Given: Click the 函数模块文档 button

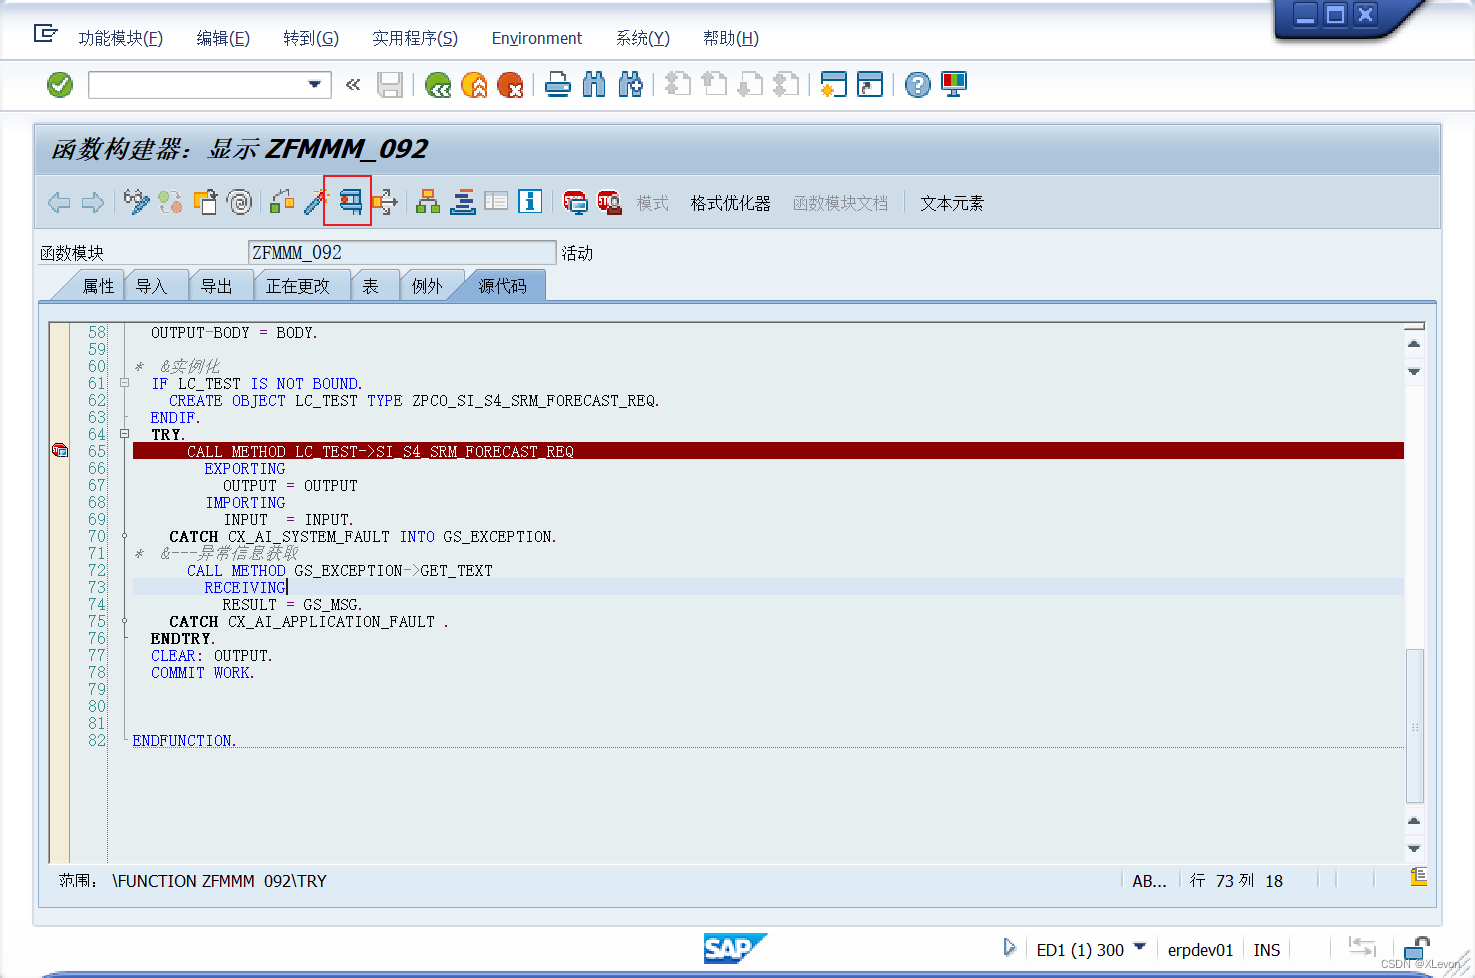Looking at the screenshot, I should (841, 203).
